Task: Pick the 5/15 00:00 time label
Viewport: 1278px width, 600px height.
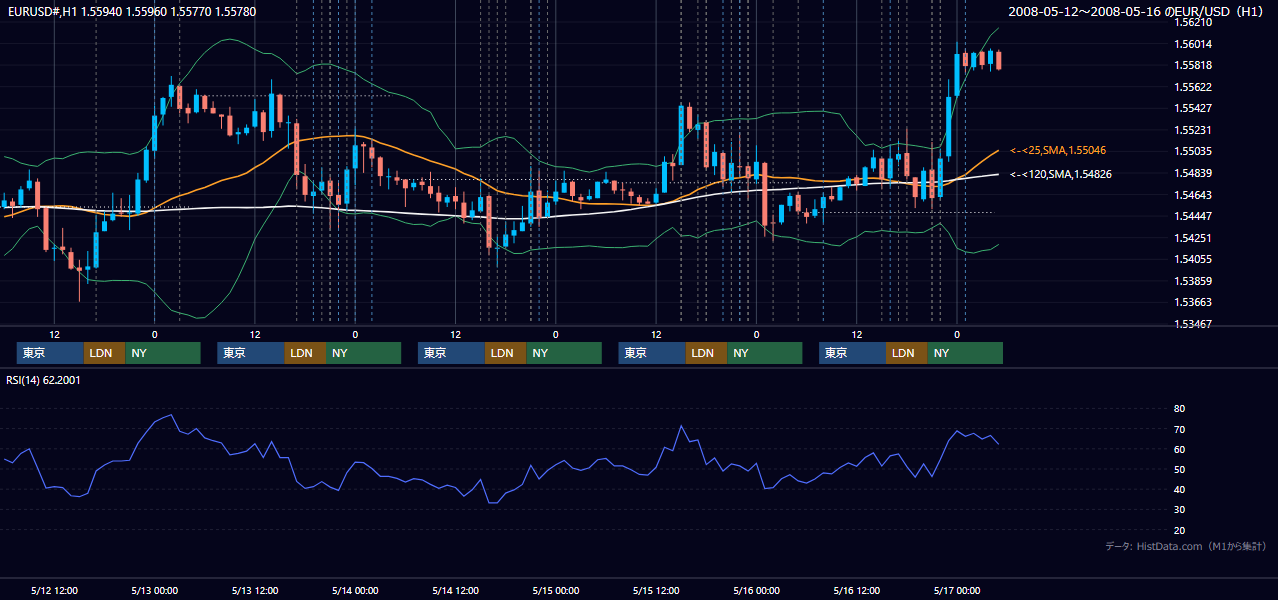Action: [x=556, y=590]
